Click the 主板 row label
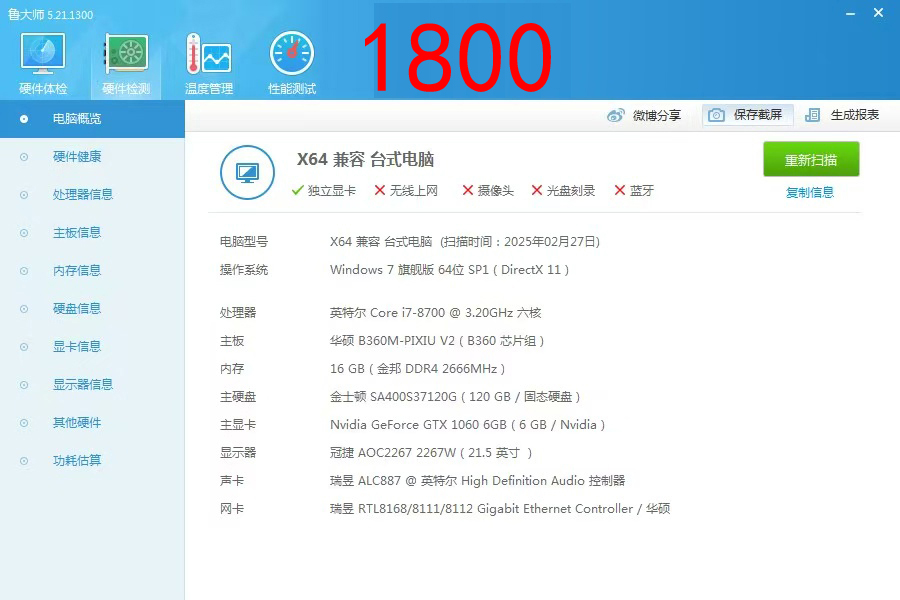 (x=232, y=341)
